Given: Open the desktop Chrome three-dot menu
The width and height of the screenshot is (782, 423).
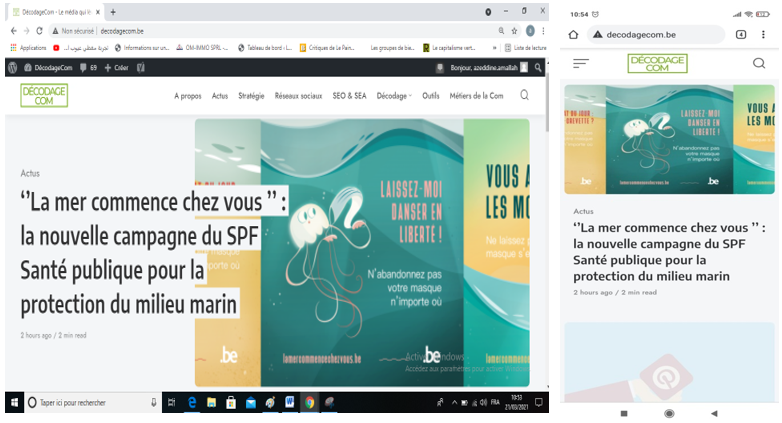Looking at the screenshot, I should [543, 31].
